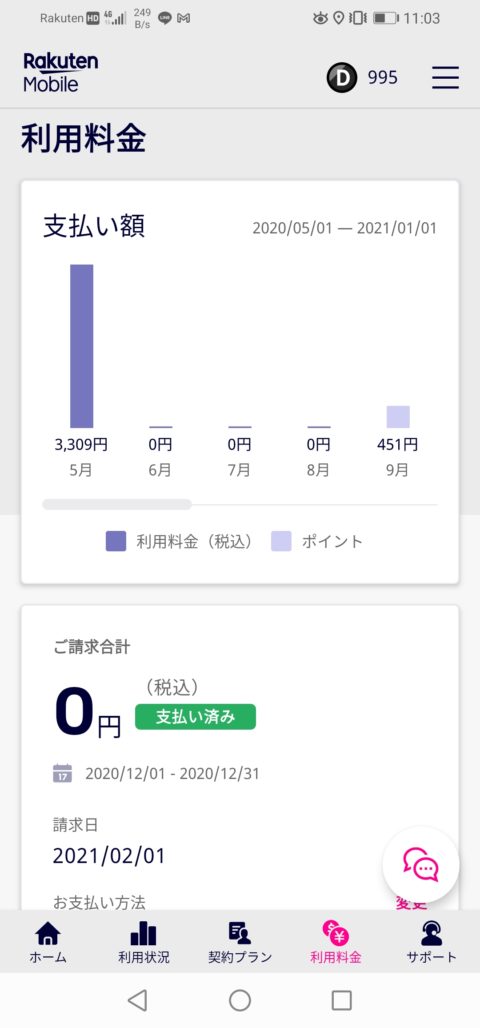Image resolution: width=480 pixels, height=1028 pixels.
Task: Click the 変更 payment method link
Action: [x=411, y=903]
